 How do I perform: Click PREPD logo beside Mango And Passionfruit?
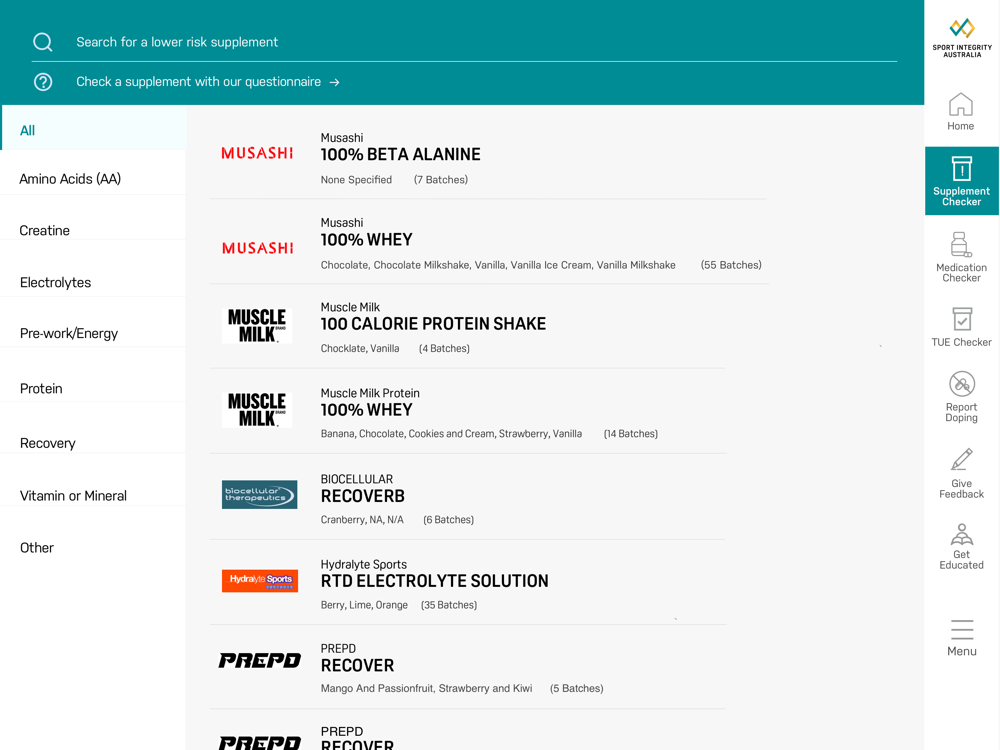(260, 660)
